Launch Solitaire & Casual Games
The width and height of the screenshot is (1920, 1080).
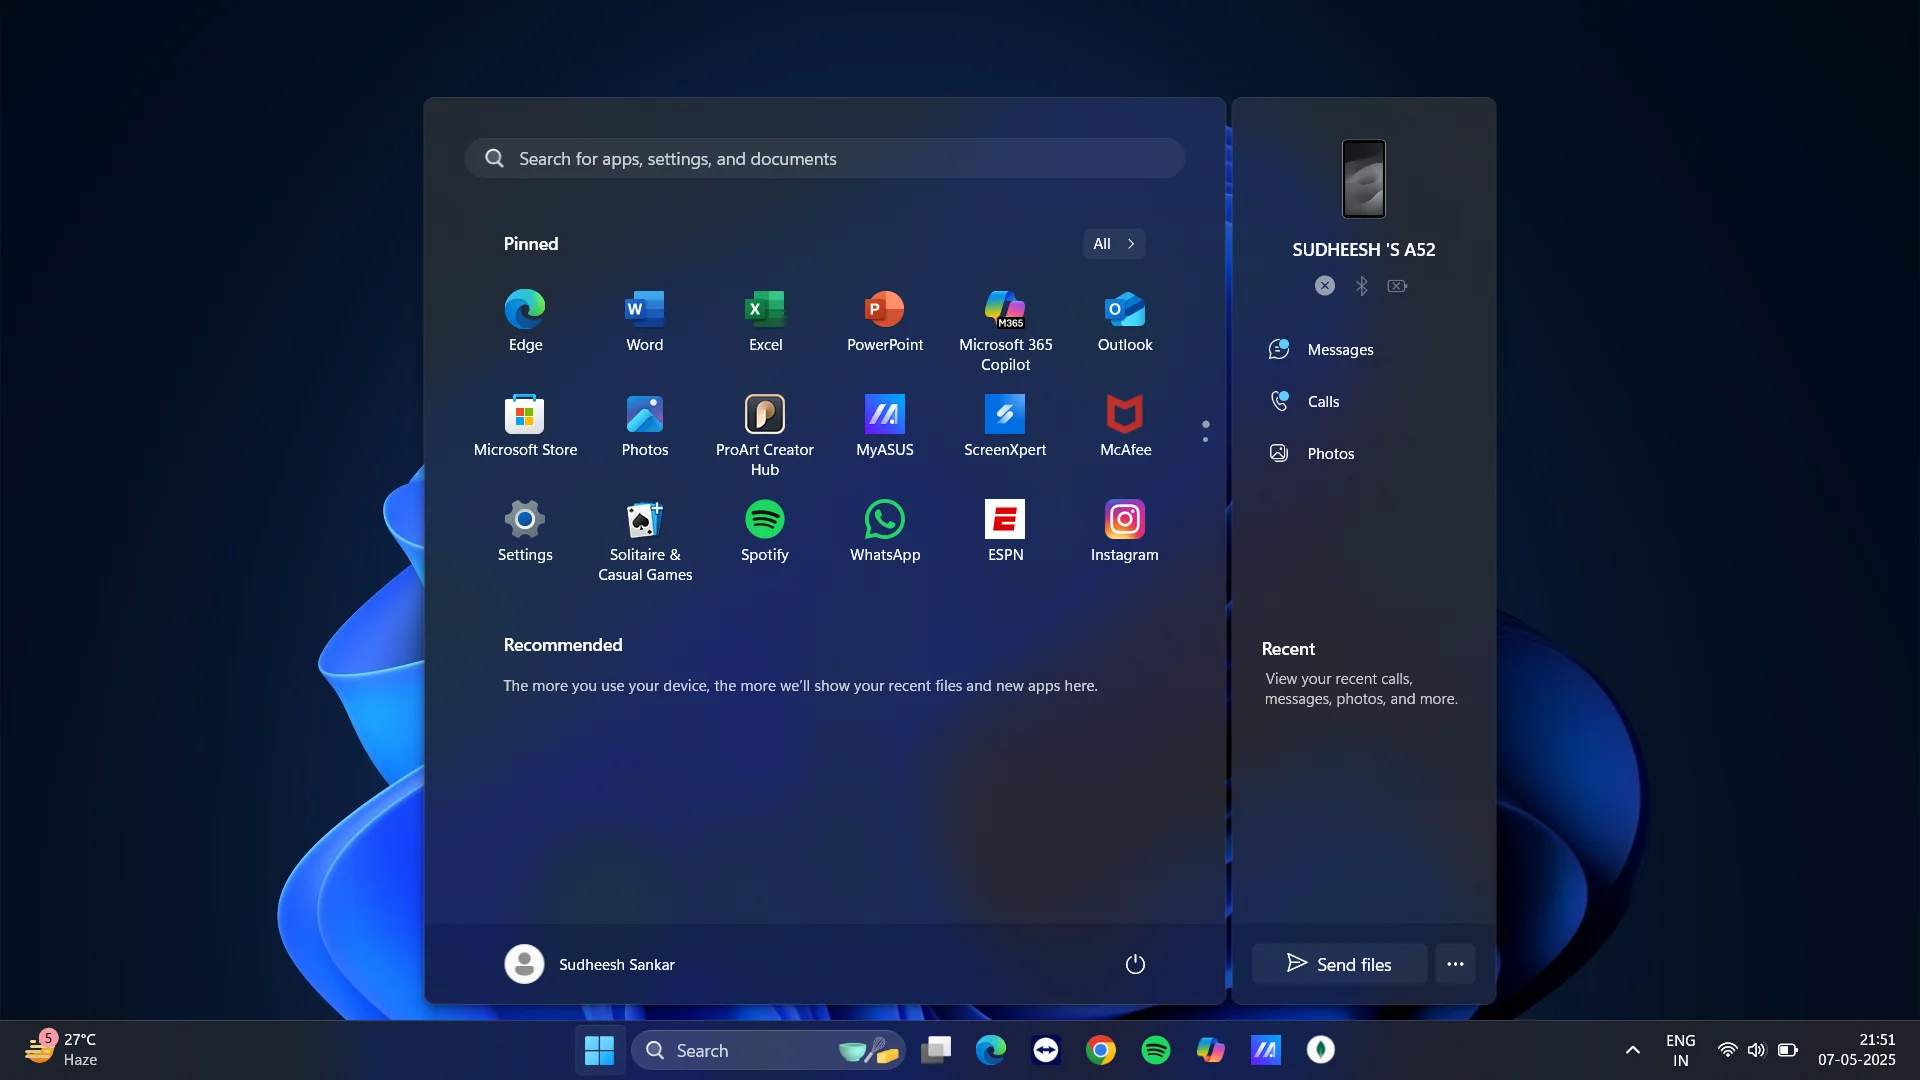pyautogui.click(x=645, y=542)
